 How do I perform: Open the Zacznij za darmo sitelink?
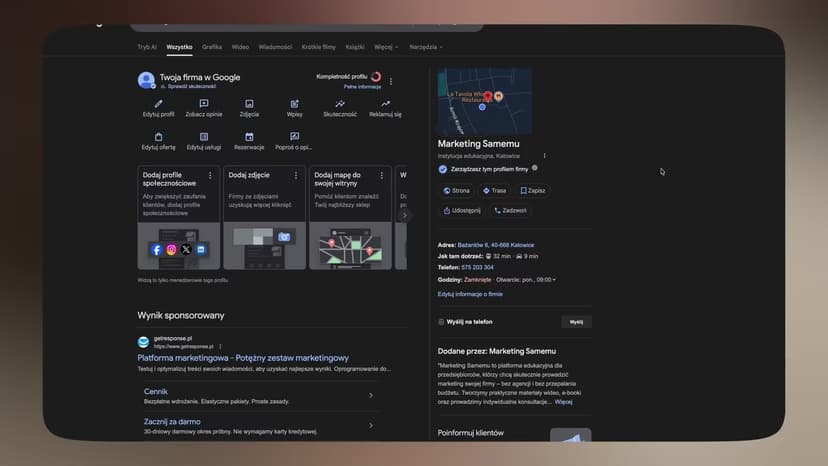click(172, 422)
